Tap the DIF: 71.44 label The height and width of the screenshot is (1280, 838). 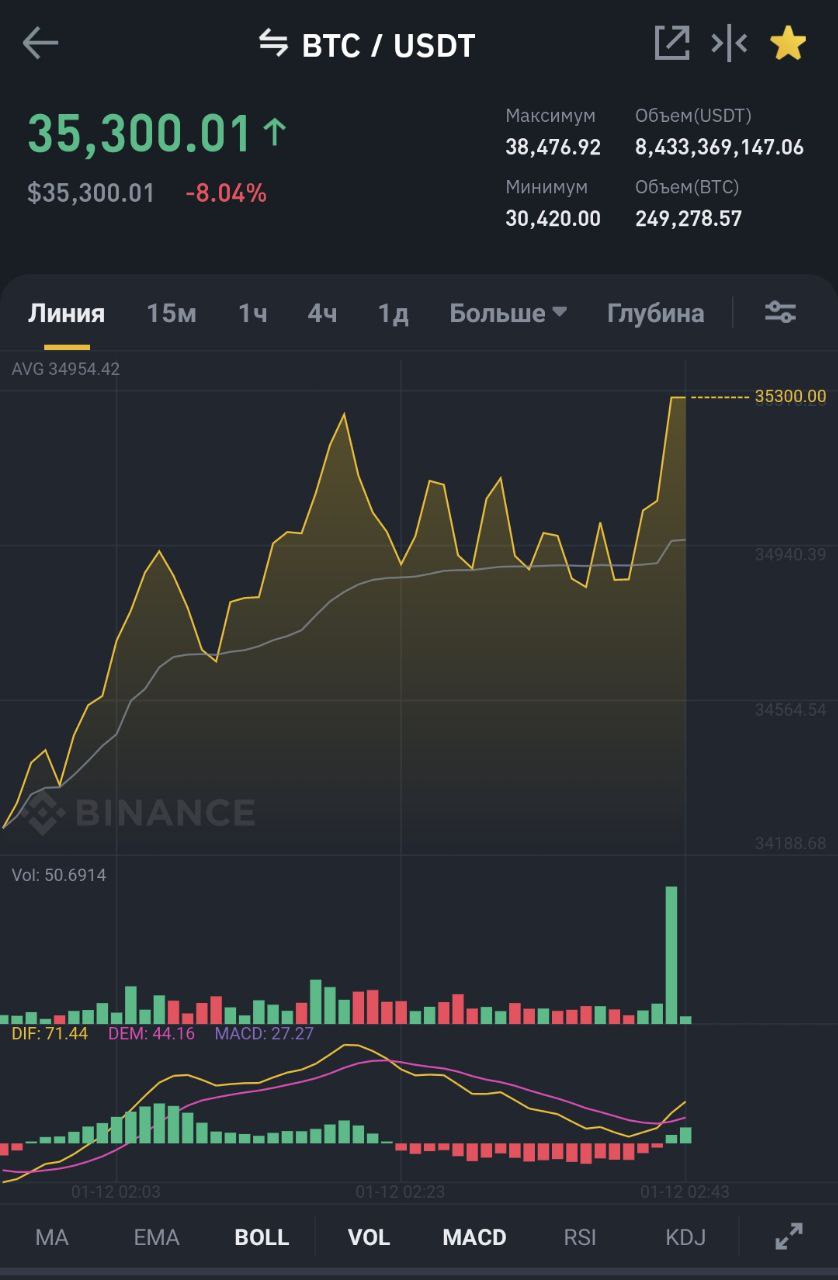point(50,1033)
